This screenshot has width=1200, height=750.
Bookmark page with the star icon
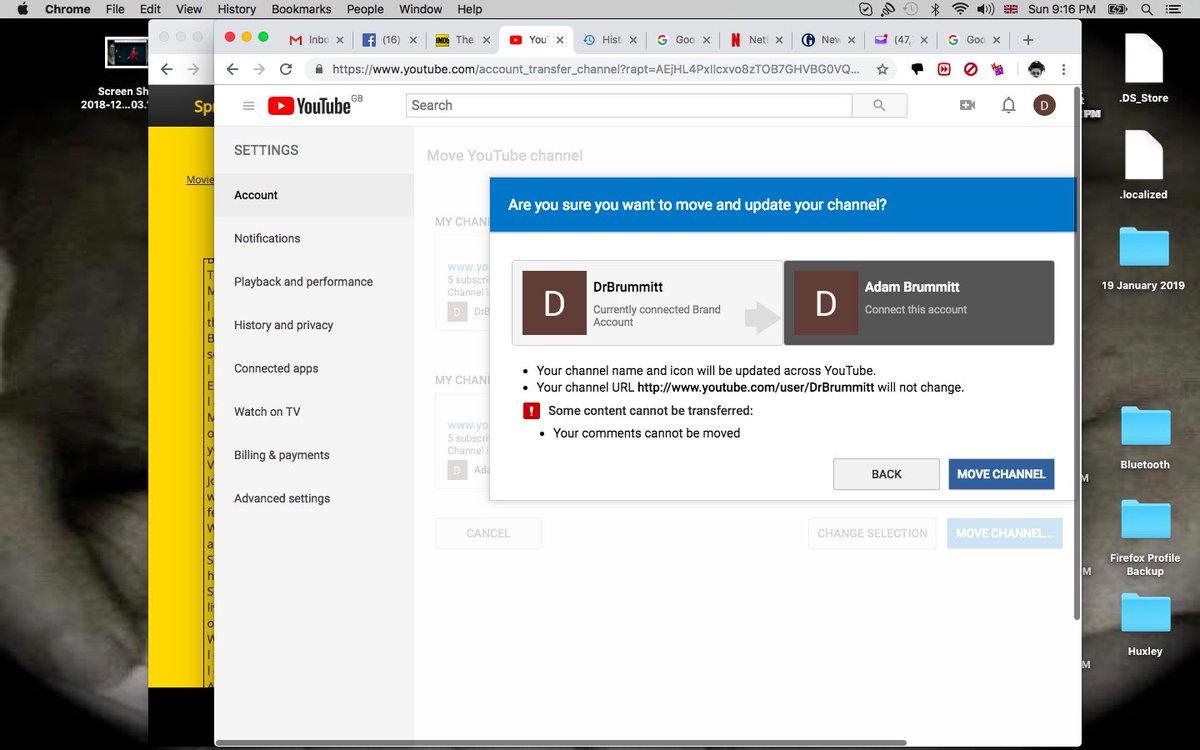click(882, 70)
